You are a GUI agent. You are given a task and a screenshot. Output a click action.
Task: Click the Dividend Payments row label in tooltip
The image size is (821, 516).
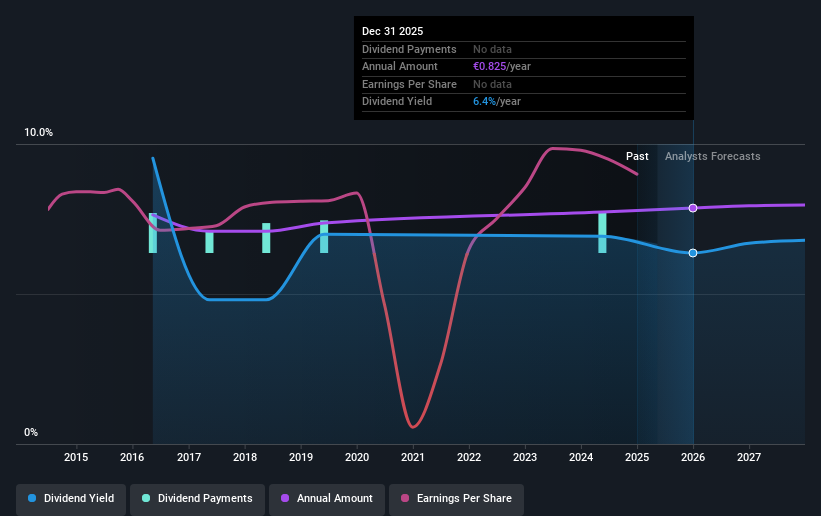click(x=409, y=49)
